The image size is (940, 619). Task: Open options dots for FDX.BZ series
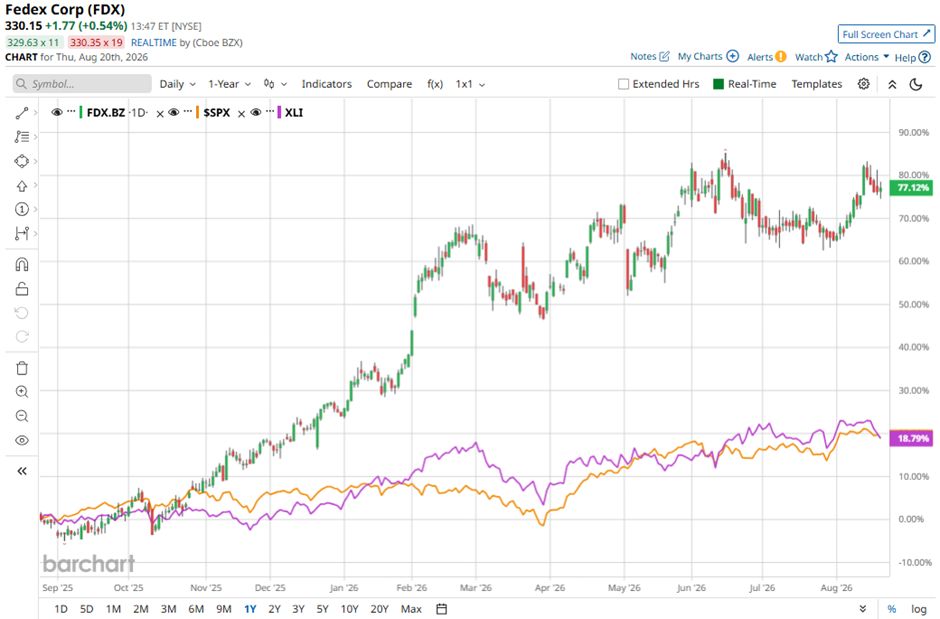71,111
